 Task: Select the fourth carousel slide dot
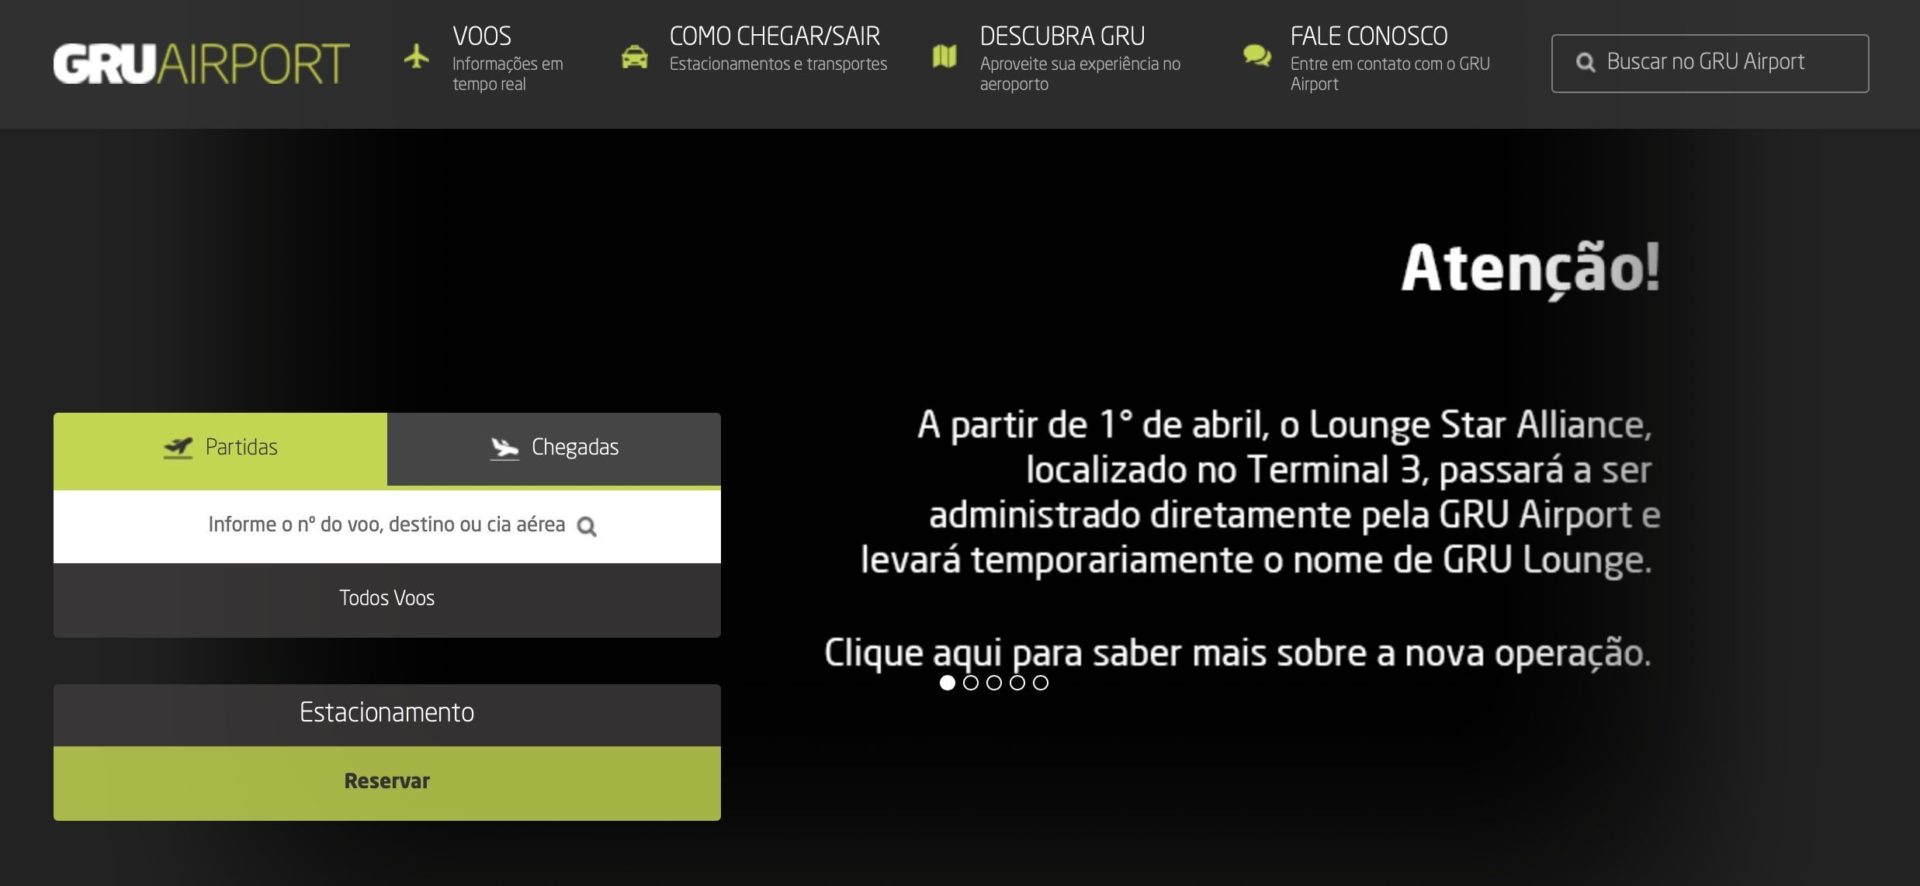click(x=1017, y=683)
